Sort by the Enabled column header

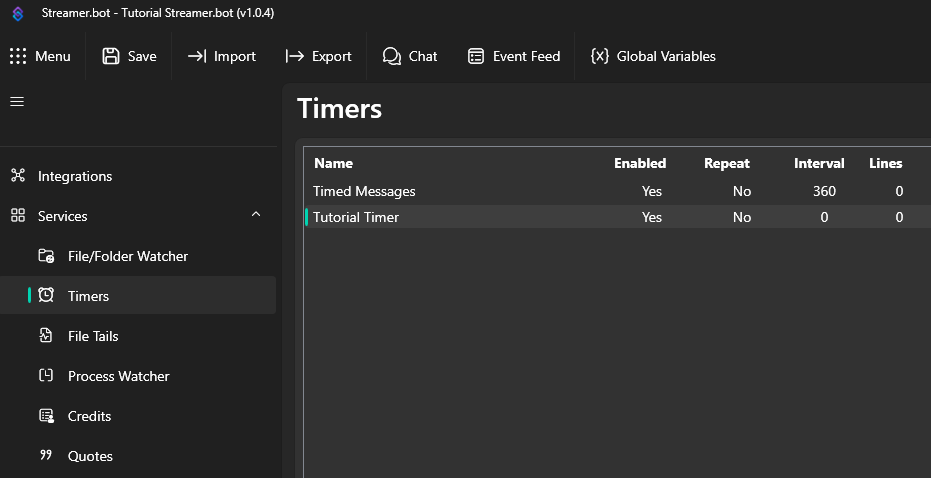coord(640,163)
